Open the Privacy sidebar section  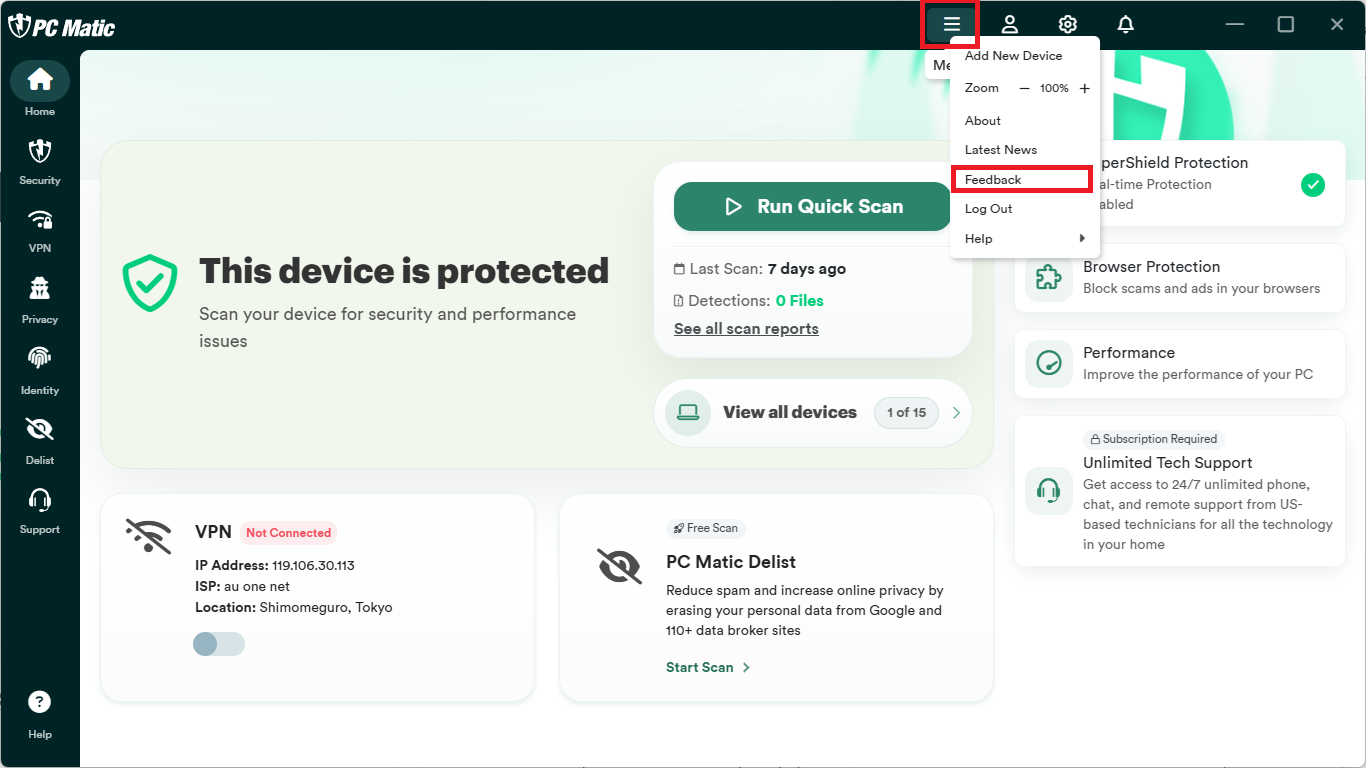(40, 301)
